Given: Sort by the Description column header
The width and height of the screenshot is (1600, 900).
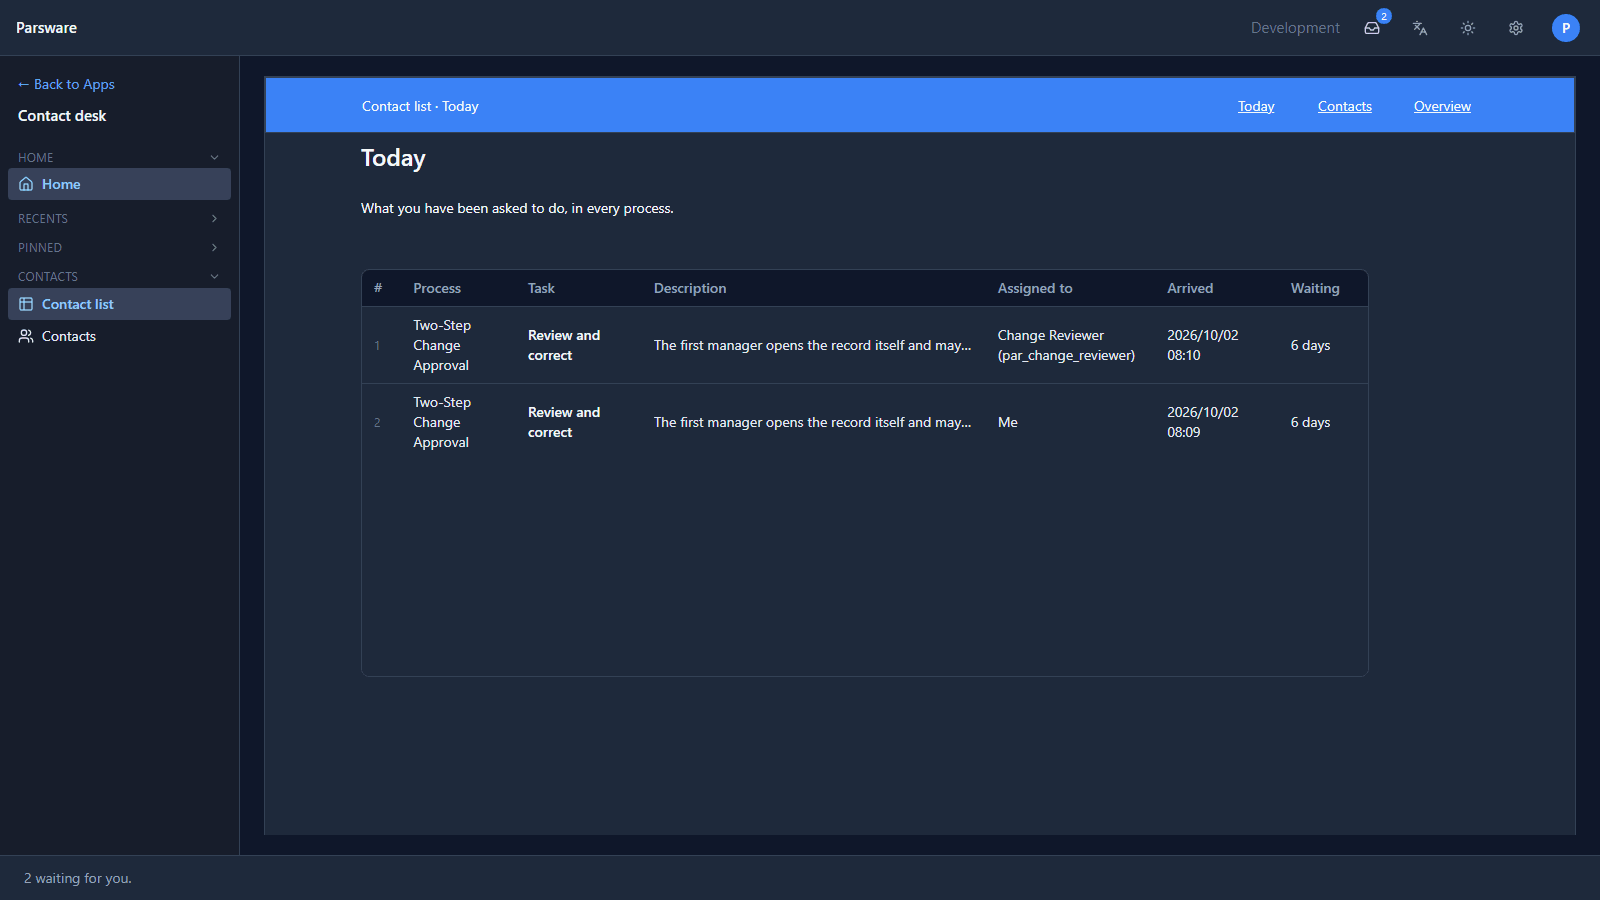Looking at the screenshot, I should [690, 288].
